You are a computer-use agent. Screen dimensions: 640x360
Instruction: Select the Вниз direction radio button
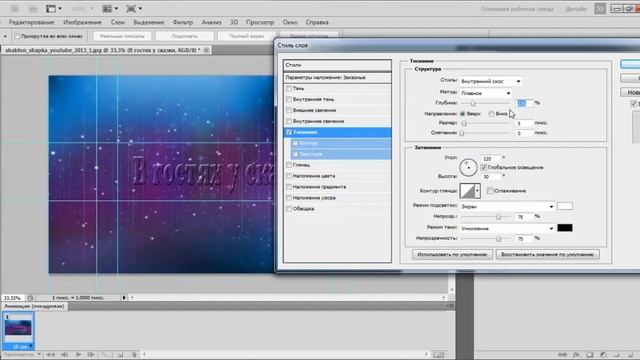pos(491,114)
